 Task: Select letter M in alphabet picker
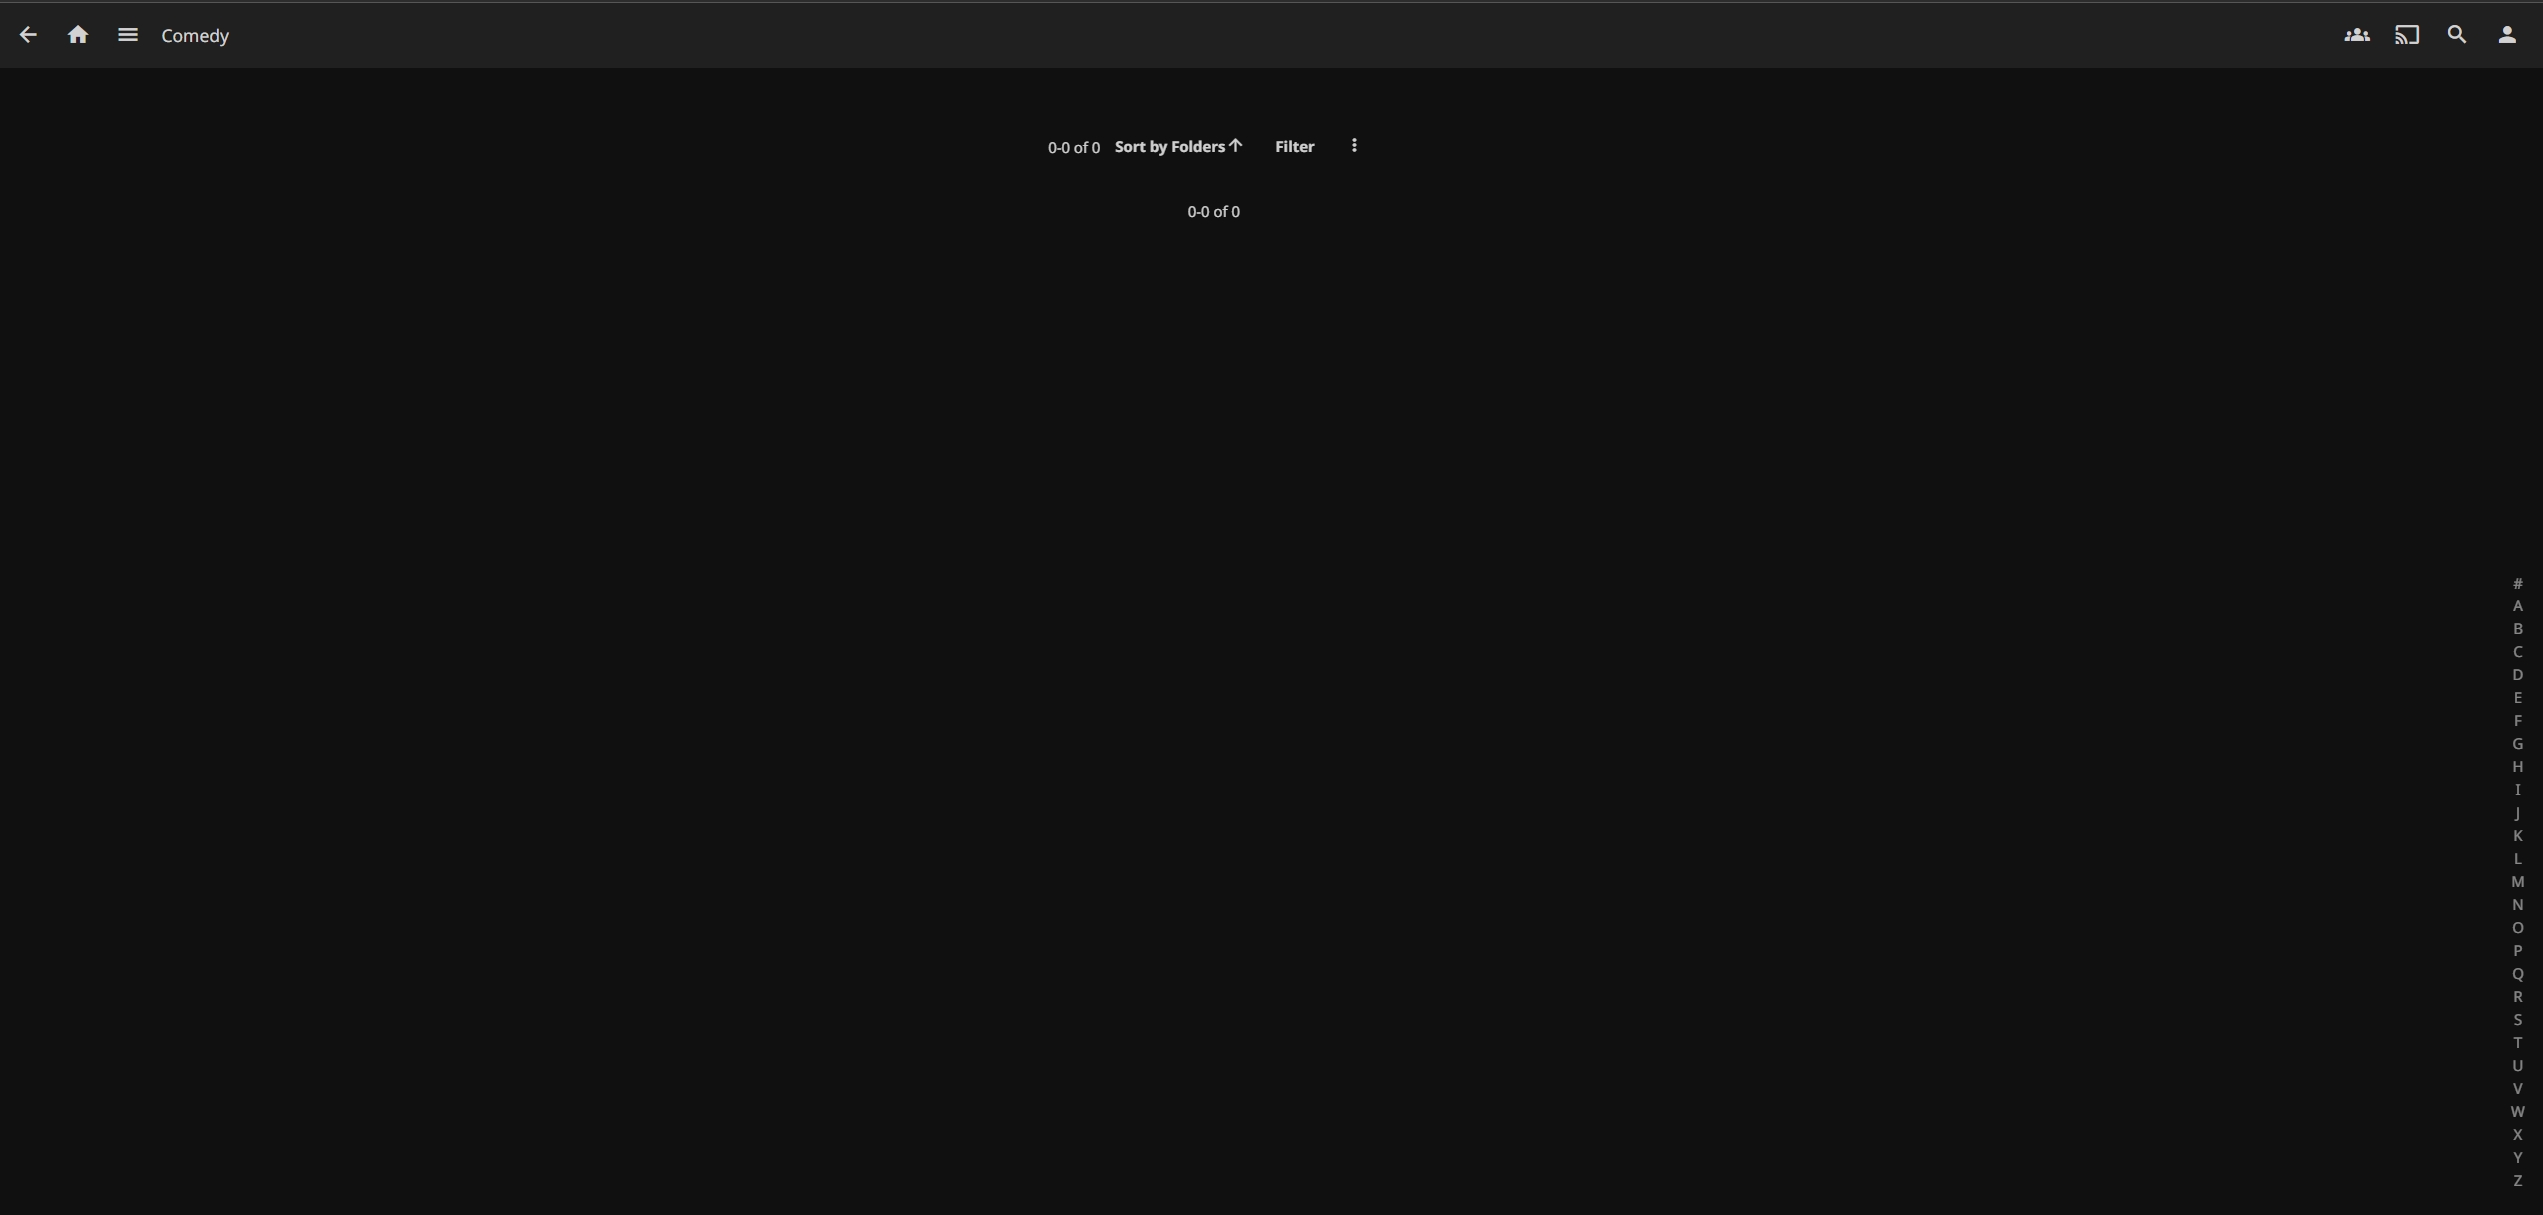coord(2517,882)
